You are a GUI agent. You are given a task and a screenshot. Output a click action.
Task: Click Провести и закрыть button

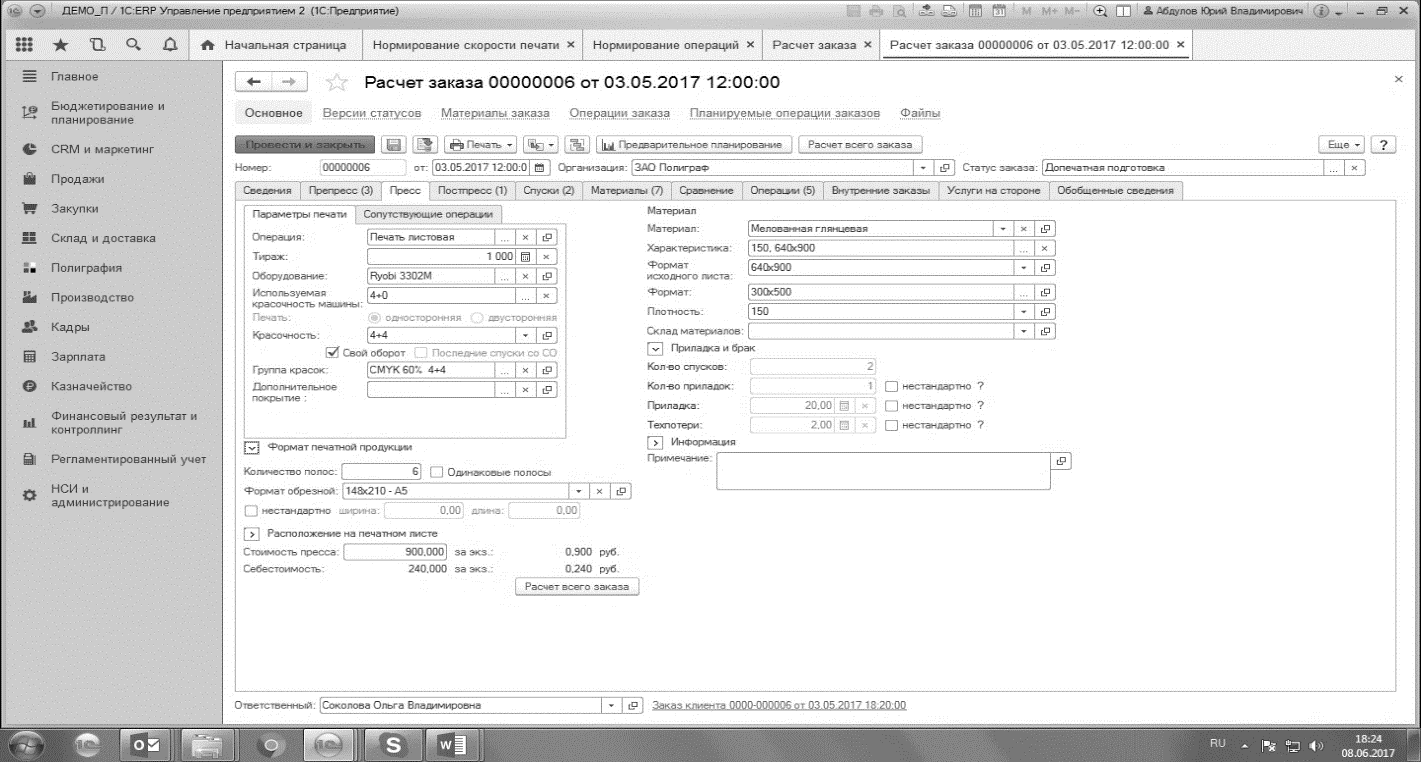[305, 145]
